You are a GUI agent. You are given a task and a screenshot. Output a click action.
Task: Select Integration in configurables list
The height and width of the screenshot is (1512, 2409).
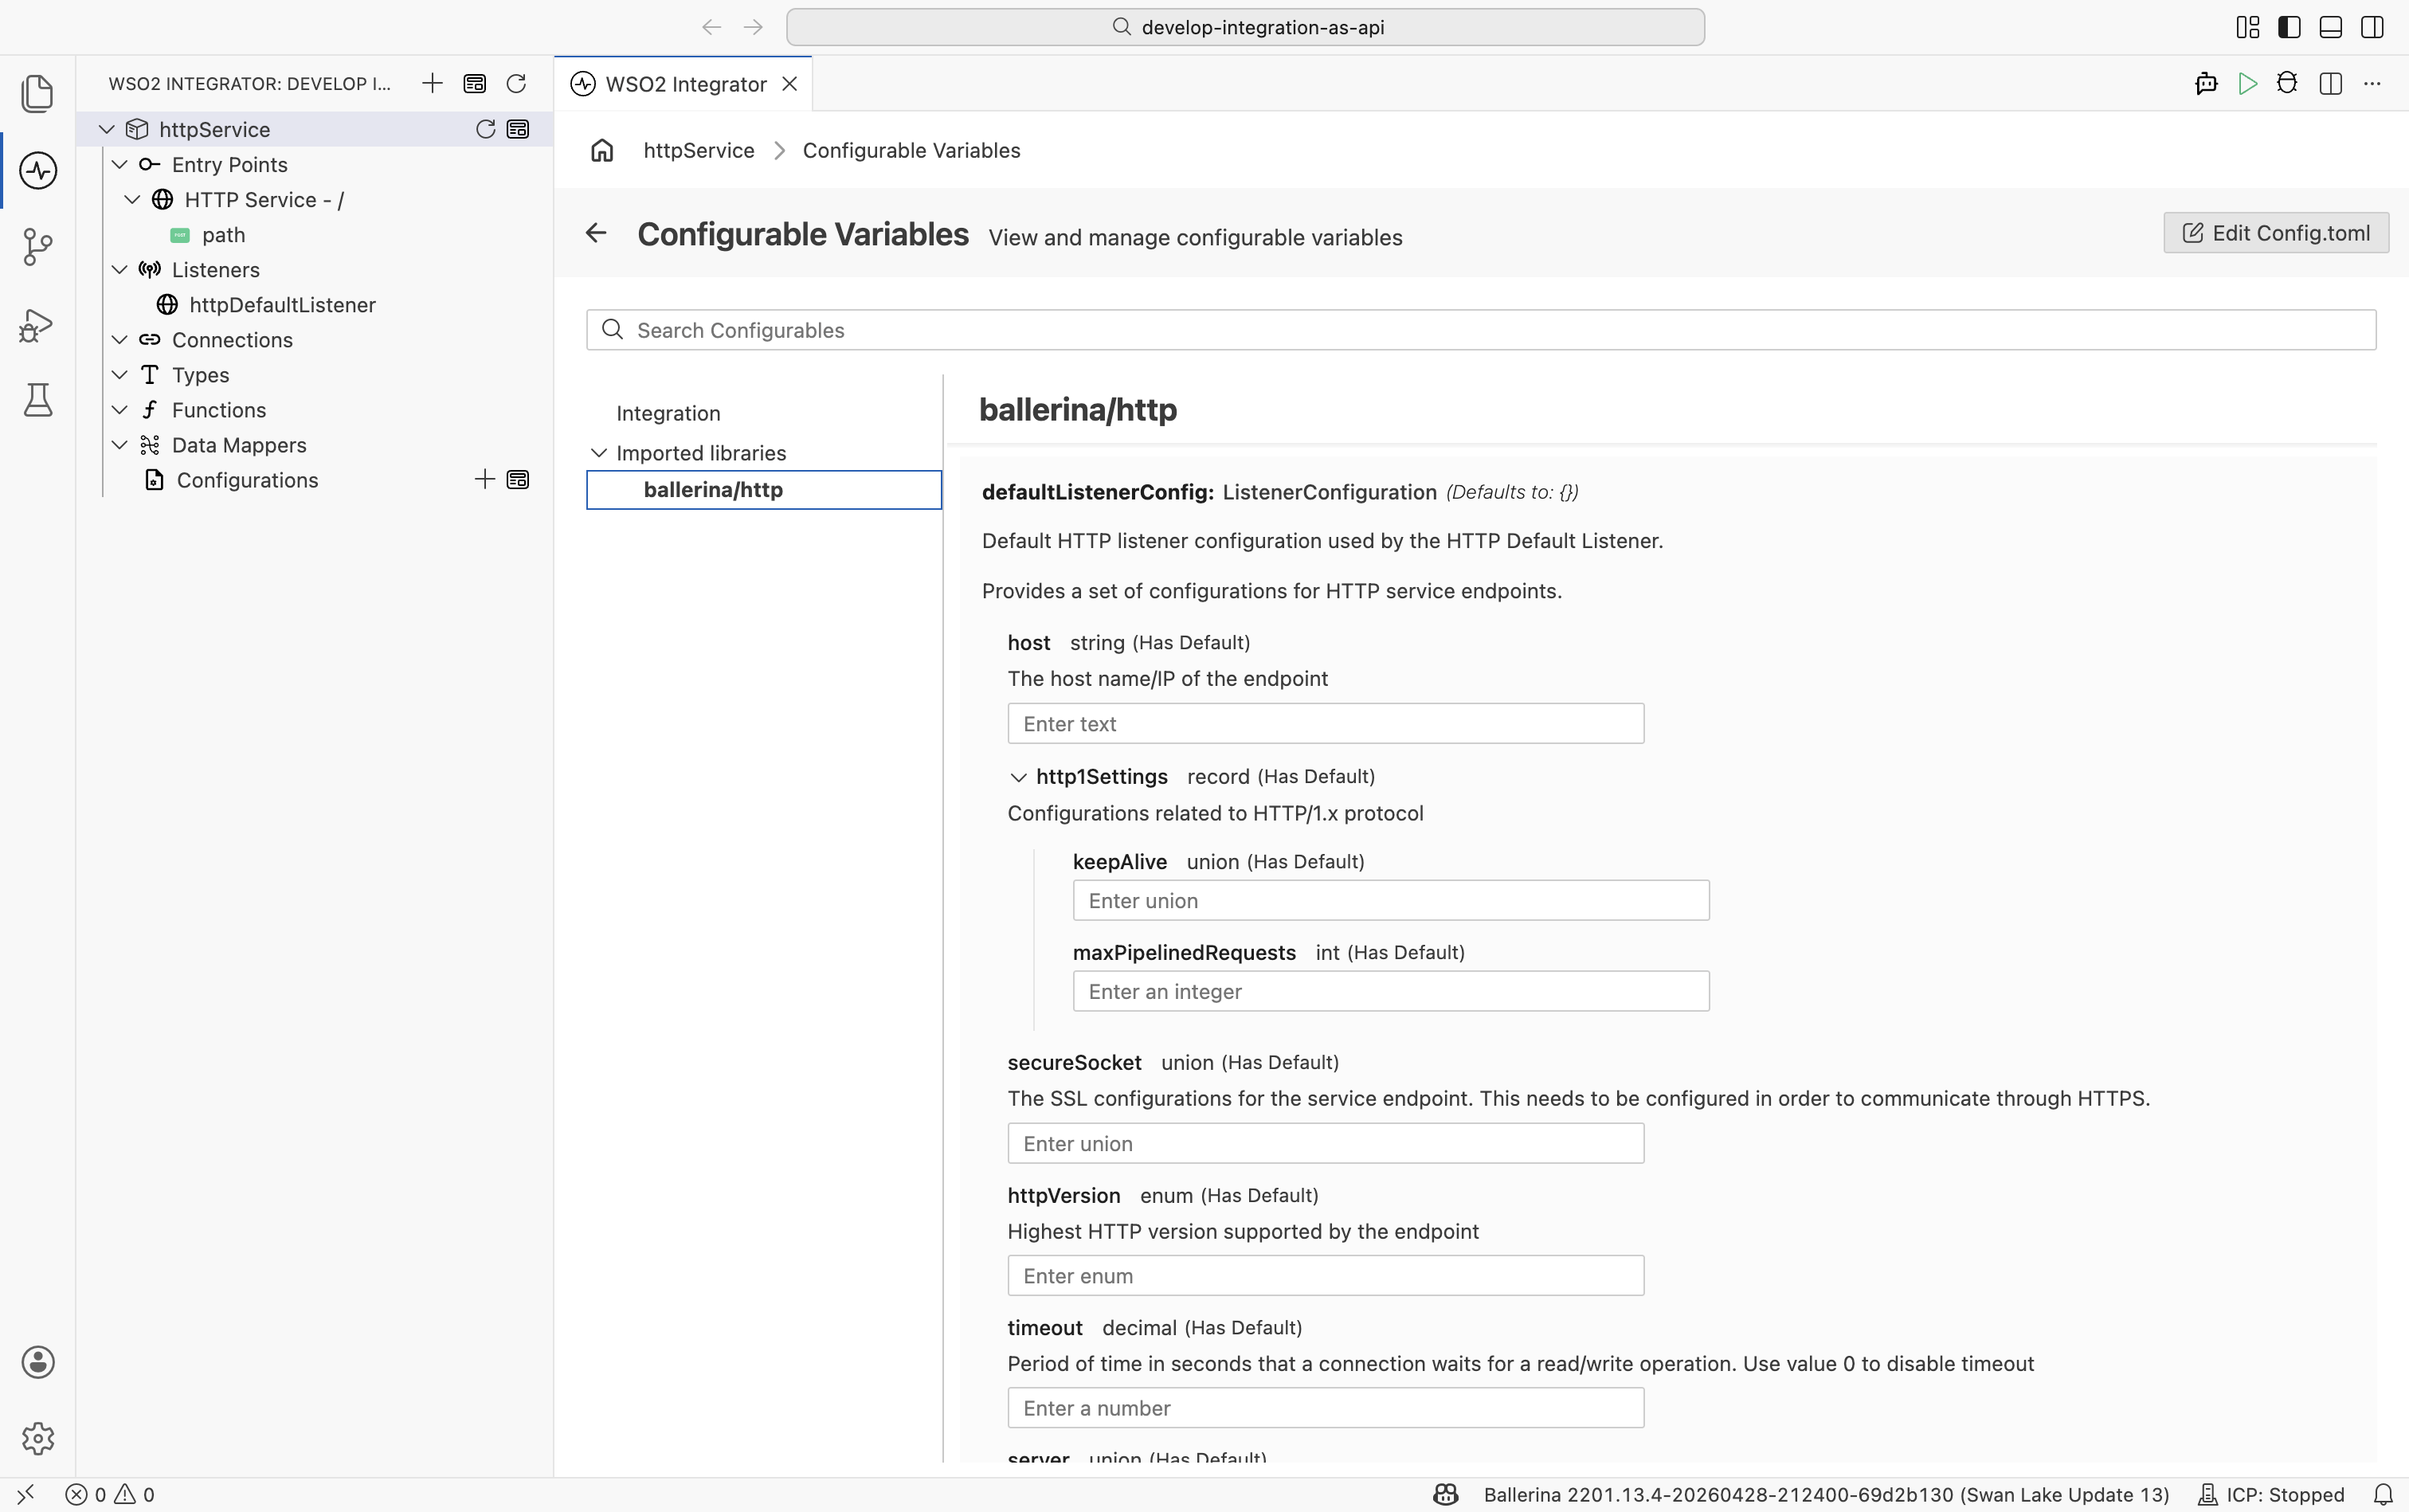click(x=668, y=413)
